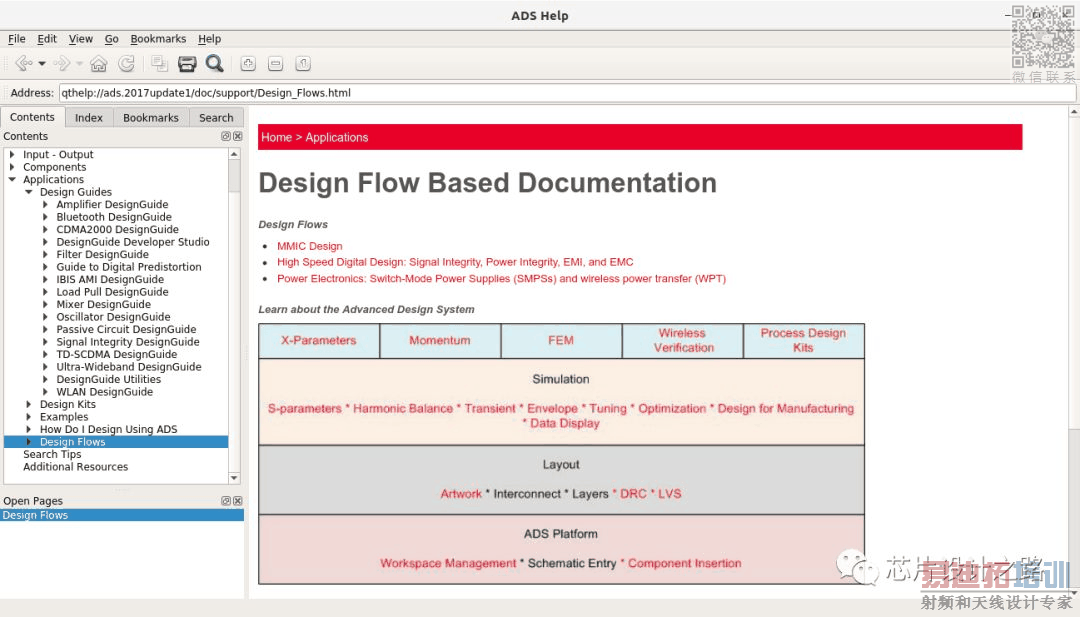1080x617 pixels.
Task: Select How Do I Design Using ADS
Action: tap(109, 429)
